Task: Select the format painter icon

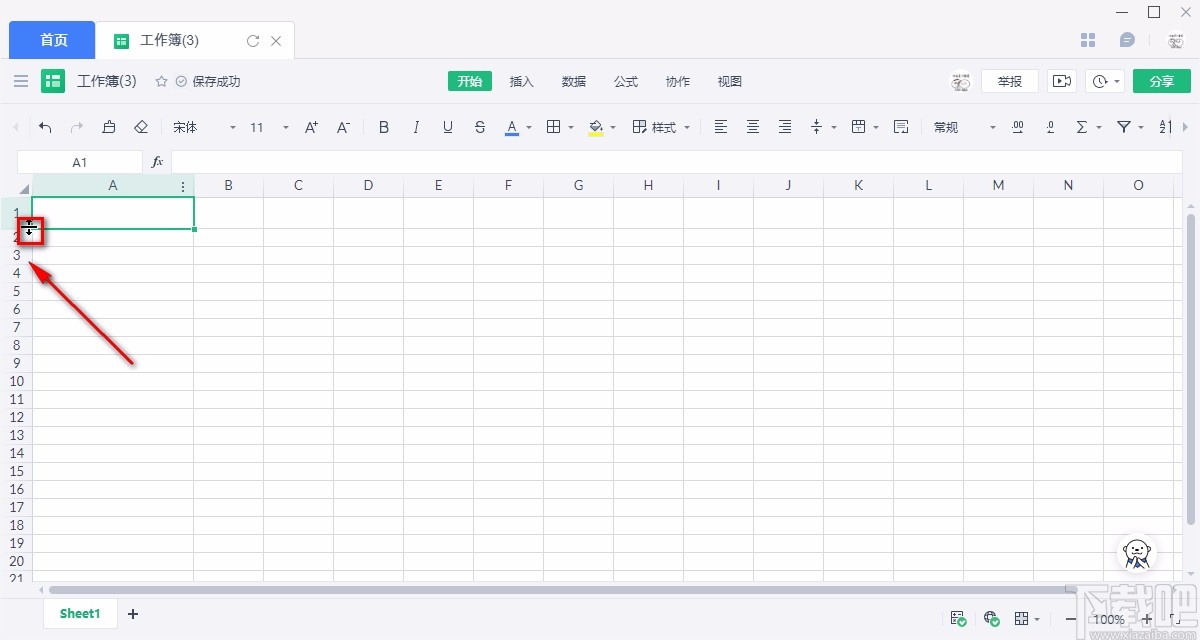Action: coord(109,127)
